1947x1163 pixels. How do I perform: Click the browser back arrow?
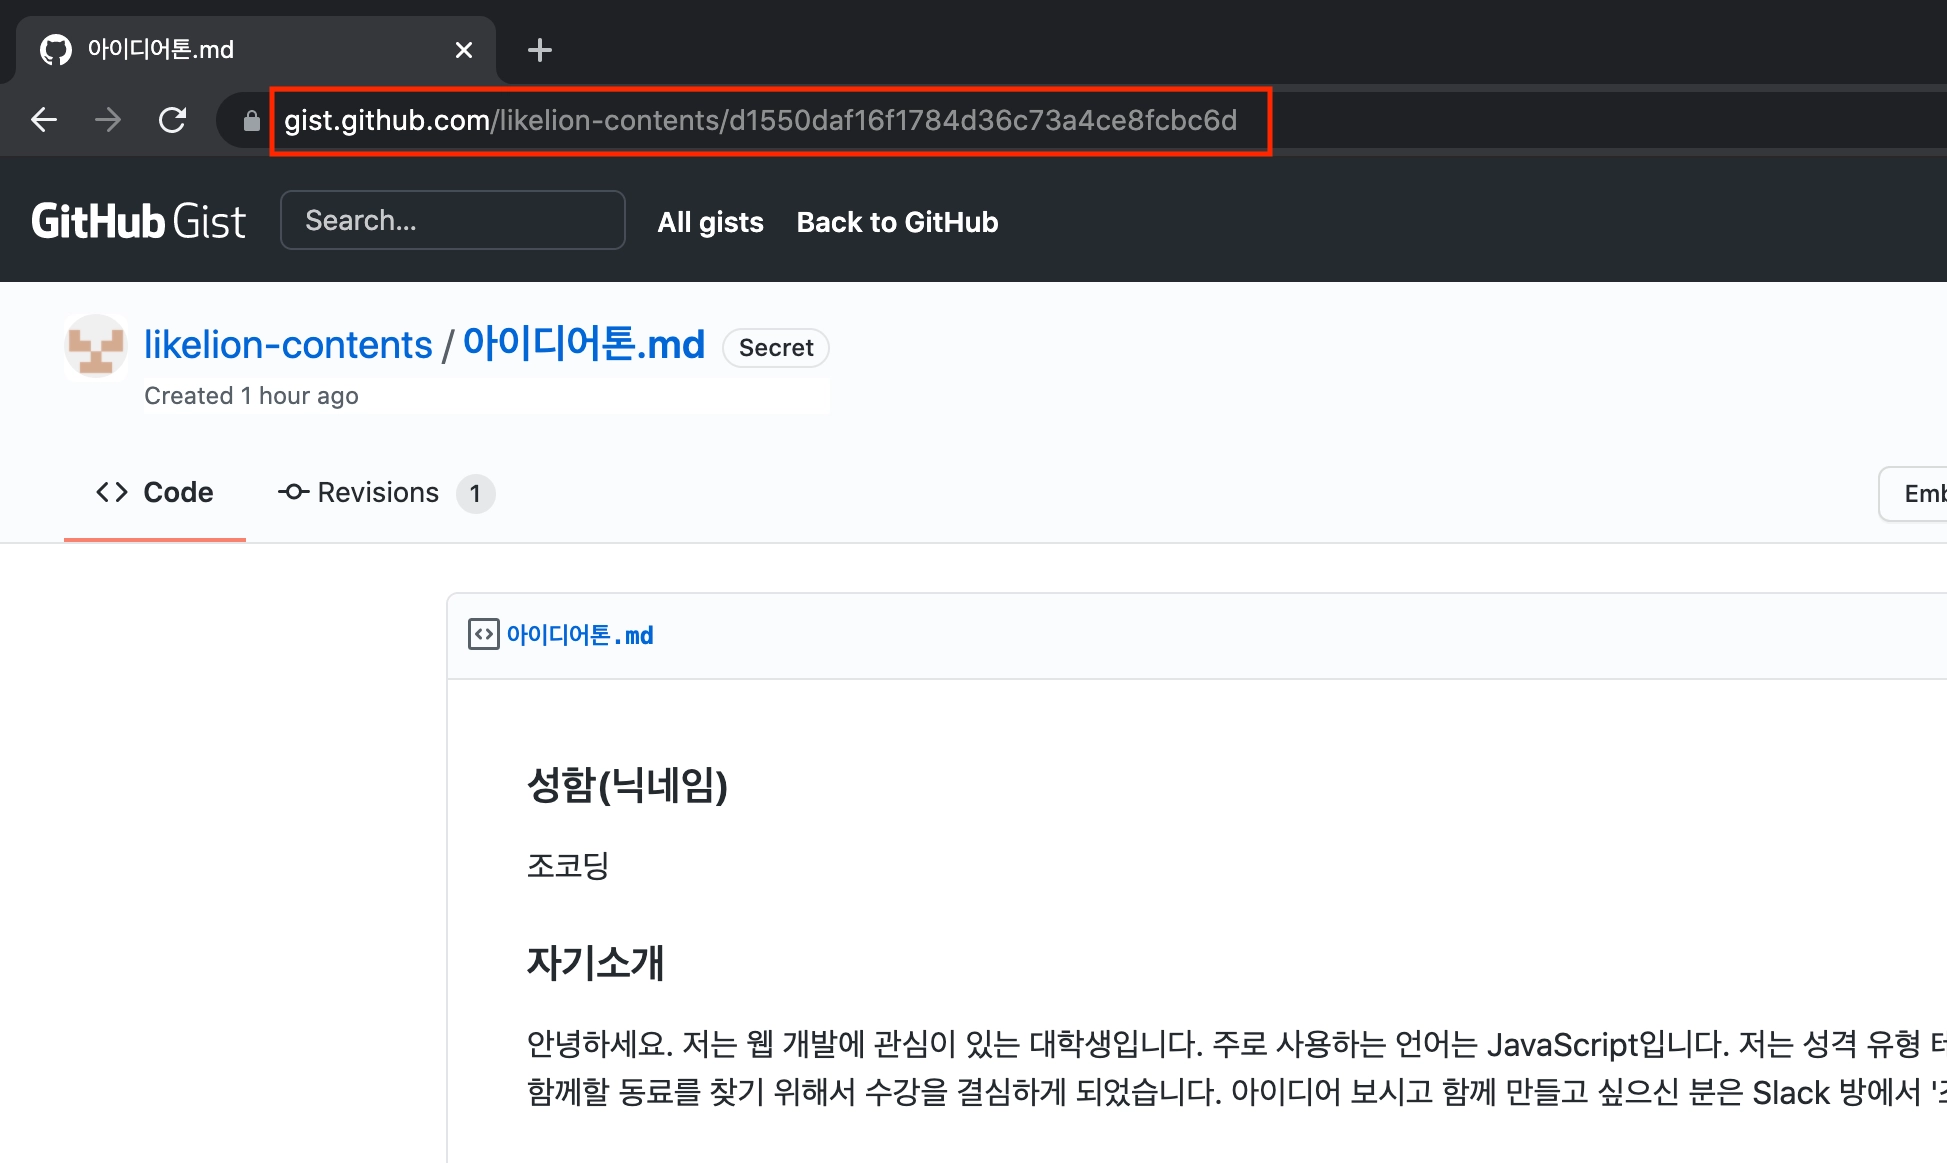coord(44,120)
